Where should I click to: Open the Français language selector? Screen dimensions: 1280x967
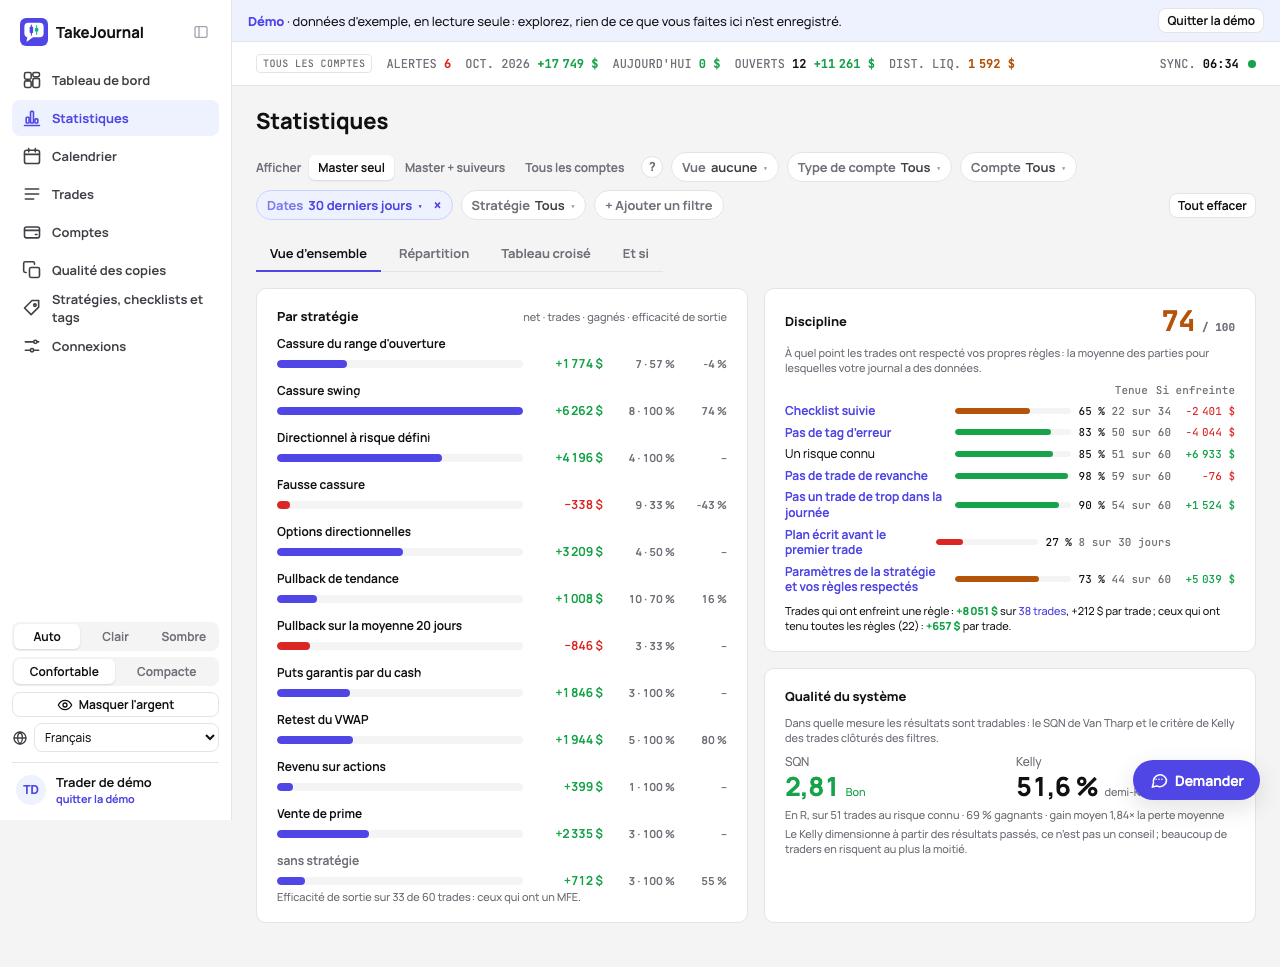[x=127, y=738]
